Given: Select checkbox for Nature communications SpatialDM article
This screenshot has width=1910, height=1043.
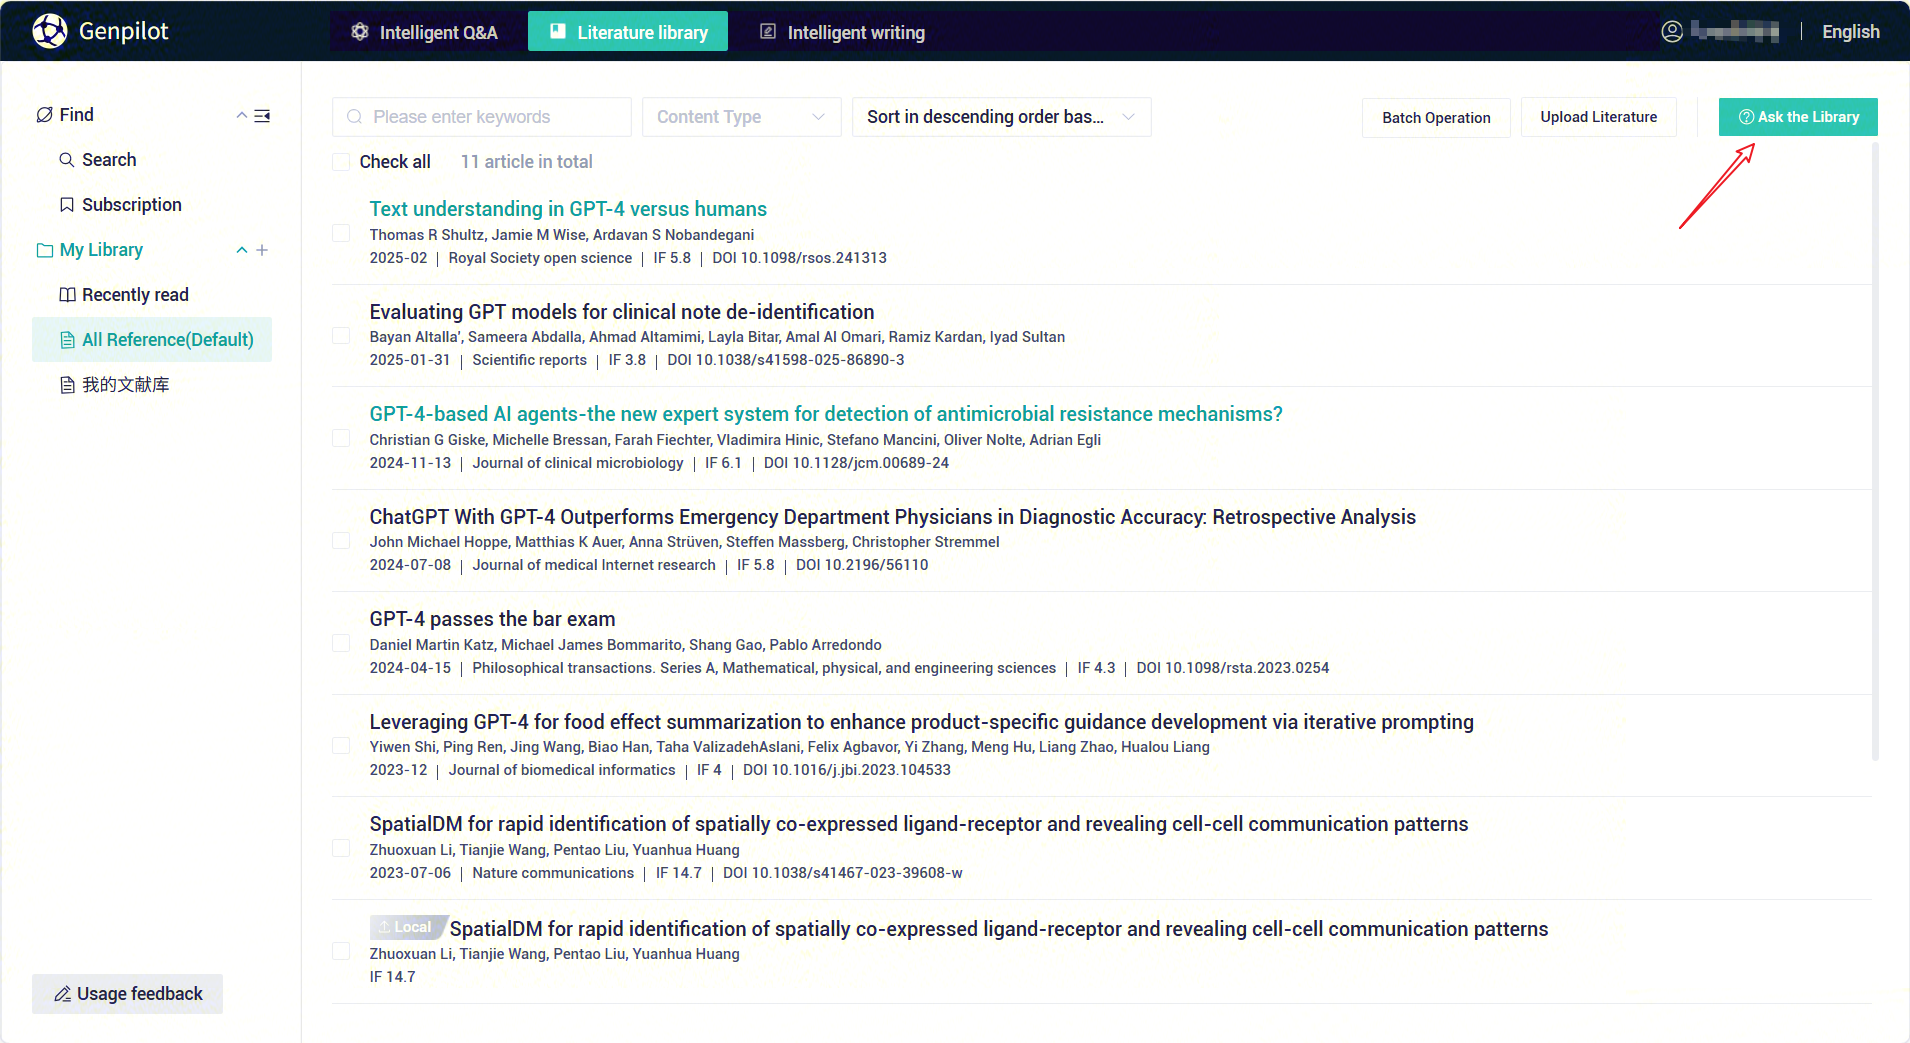Looking at the screenshot, I should pyautogui.click(x=341, y=848).
